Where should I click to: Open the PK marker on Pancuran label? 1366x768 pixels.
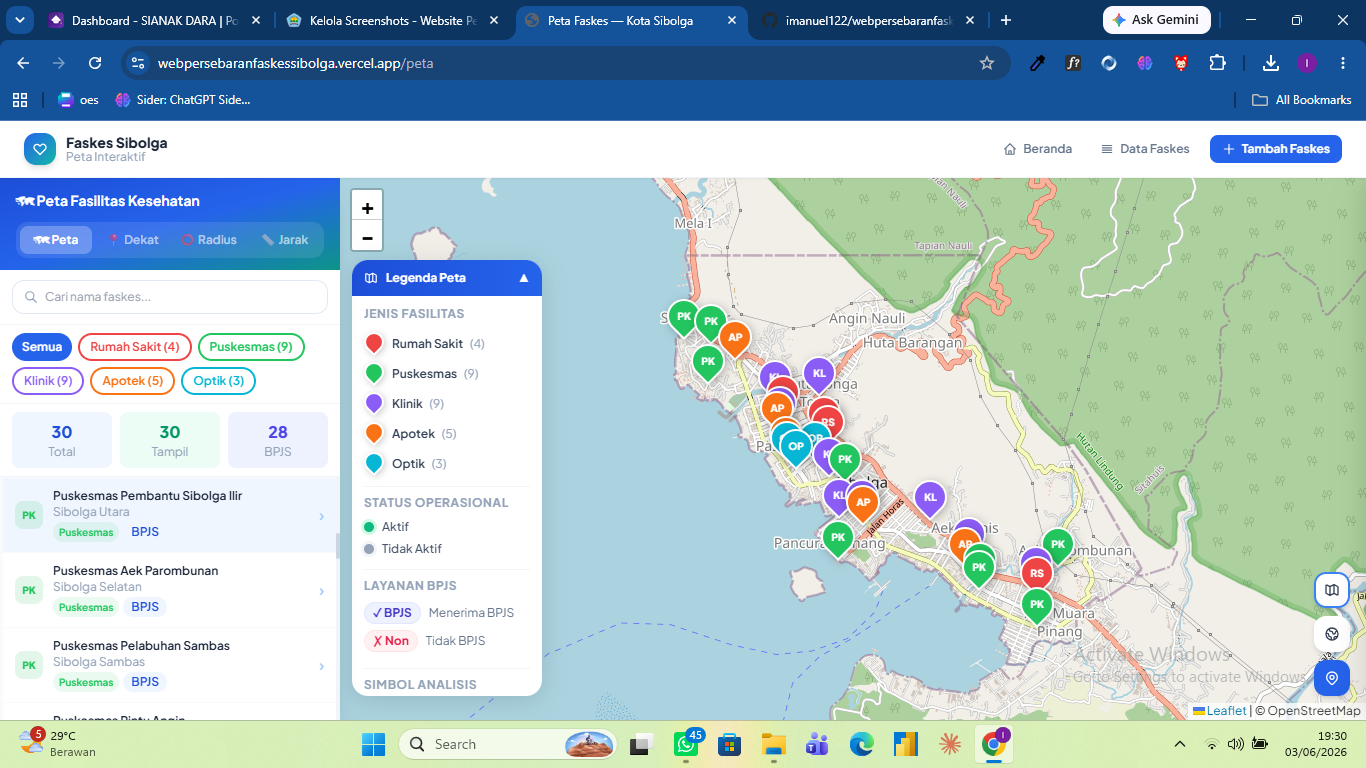[x=838, y=537]
